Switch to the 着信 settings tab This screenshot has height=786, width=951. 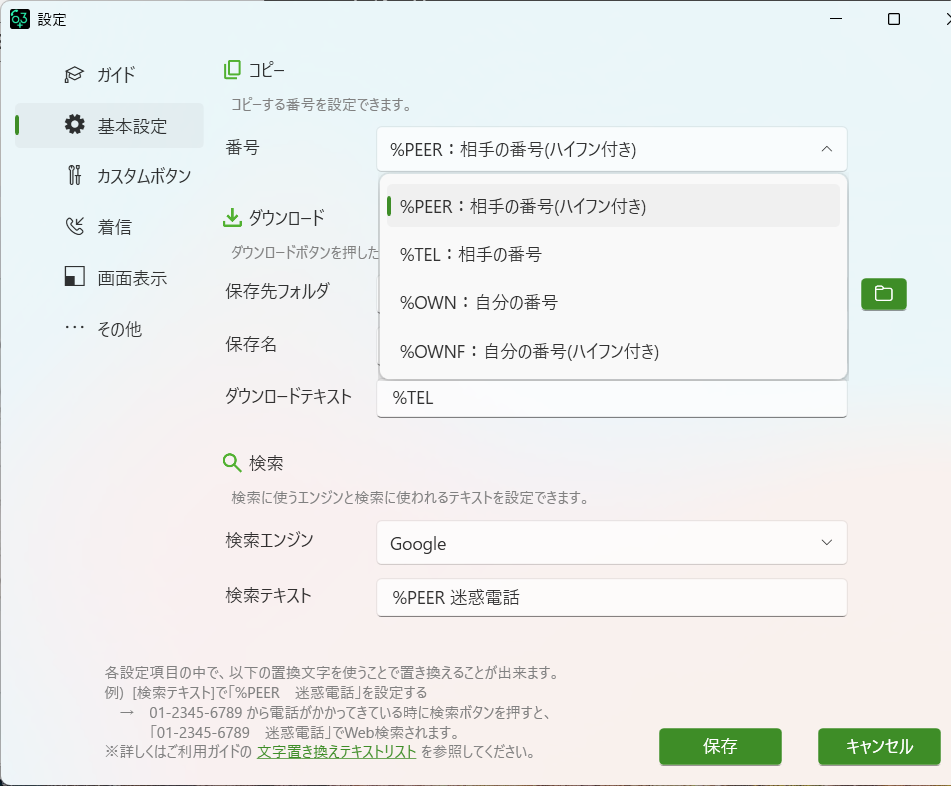point(114,227)
